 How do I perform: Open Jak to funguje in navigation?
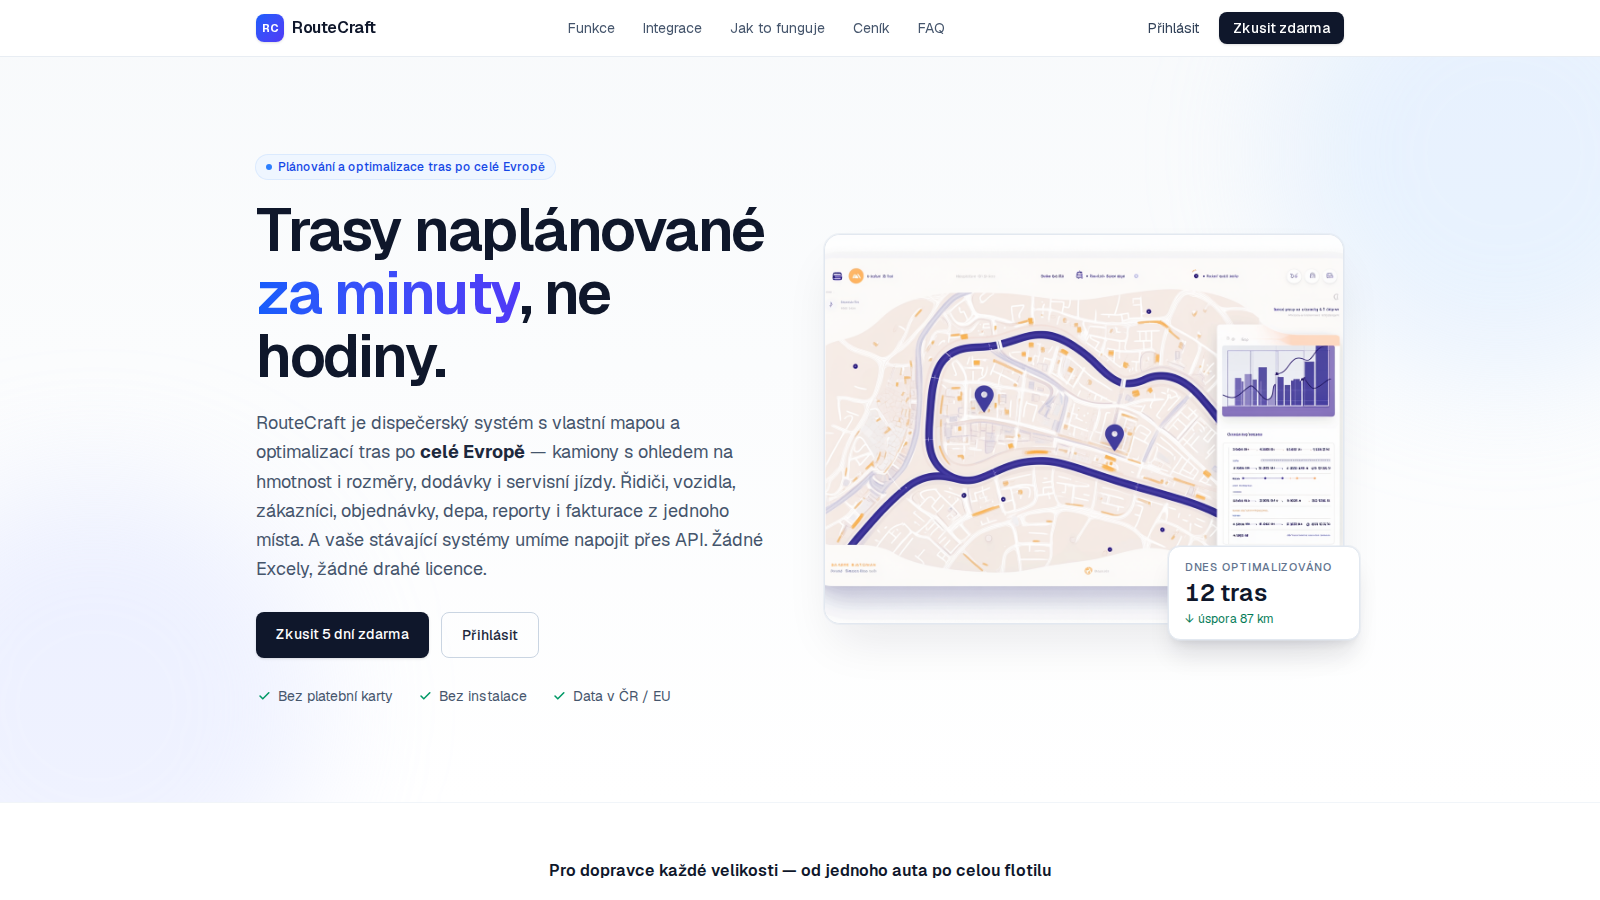(x=777, y=28)
